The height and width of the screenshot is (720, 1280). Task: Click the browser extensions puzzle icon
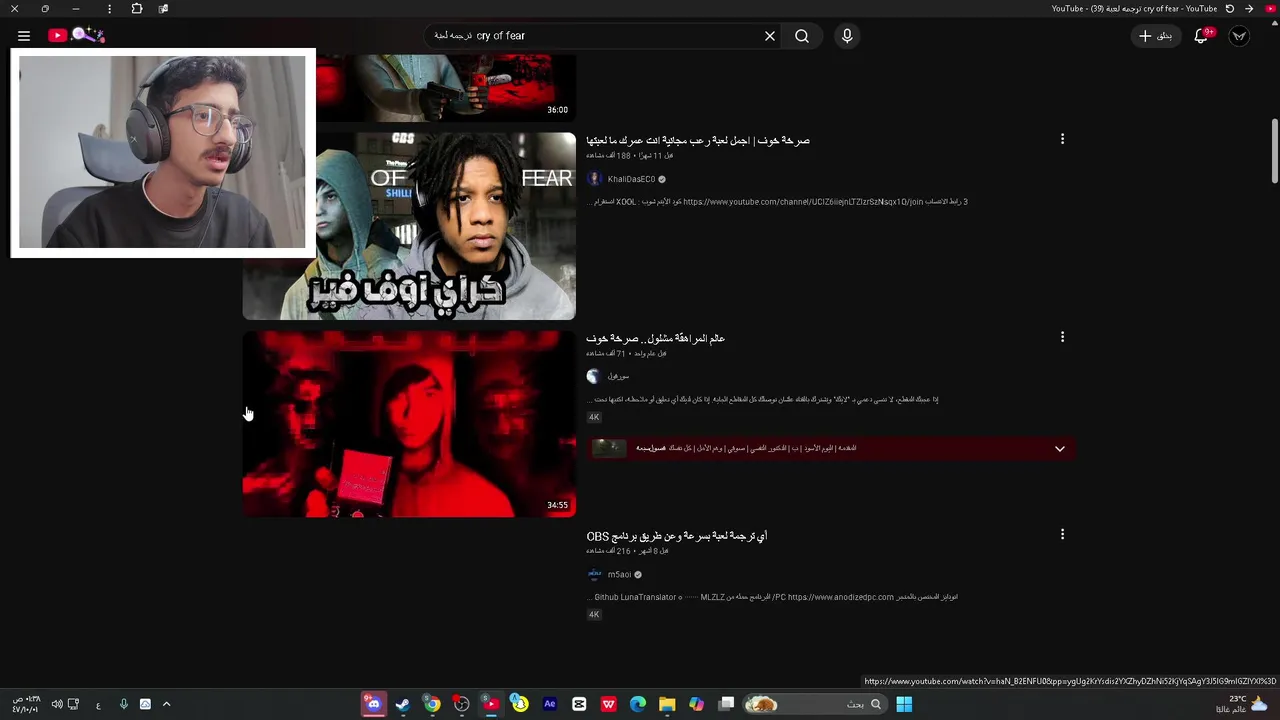pos(137,8)
